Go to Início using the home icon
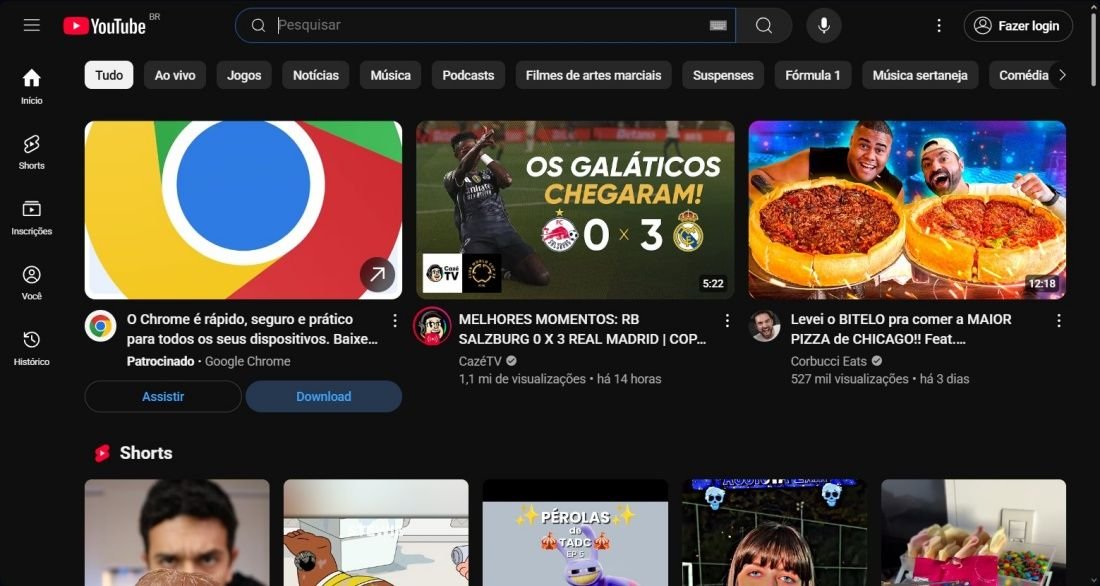This screenshot has height=586, width=1100. pyautogui.click(x=31, y=80)
